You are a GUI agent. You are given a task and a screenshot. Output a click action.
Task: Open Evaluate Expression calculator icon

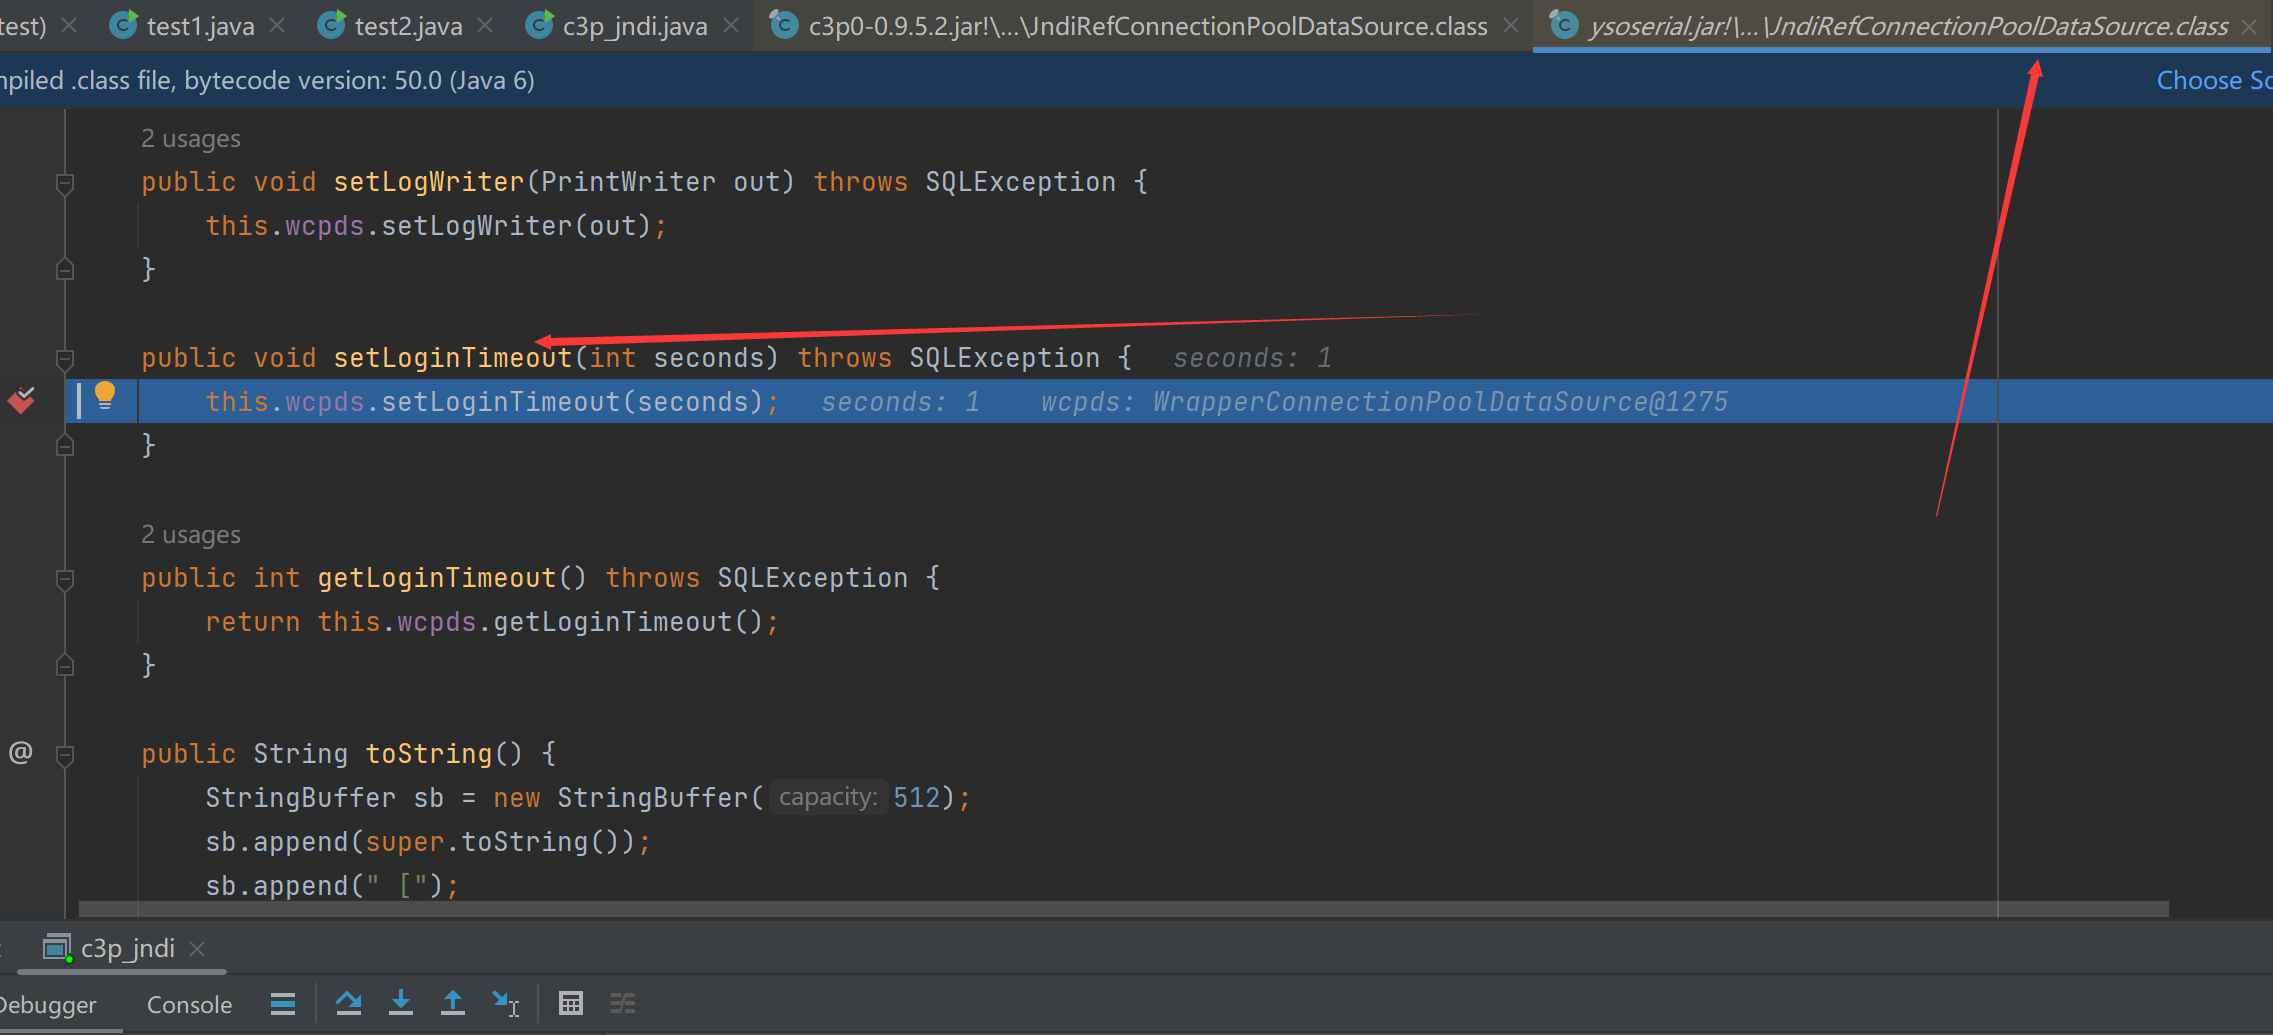pyautogui.click(x=571, y=1003)
